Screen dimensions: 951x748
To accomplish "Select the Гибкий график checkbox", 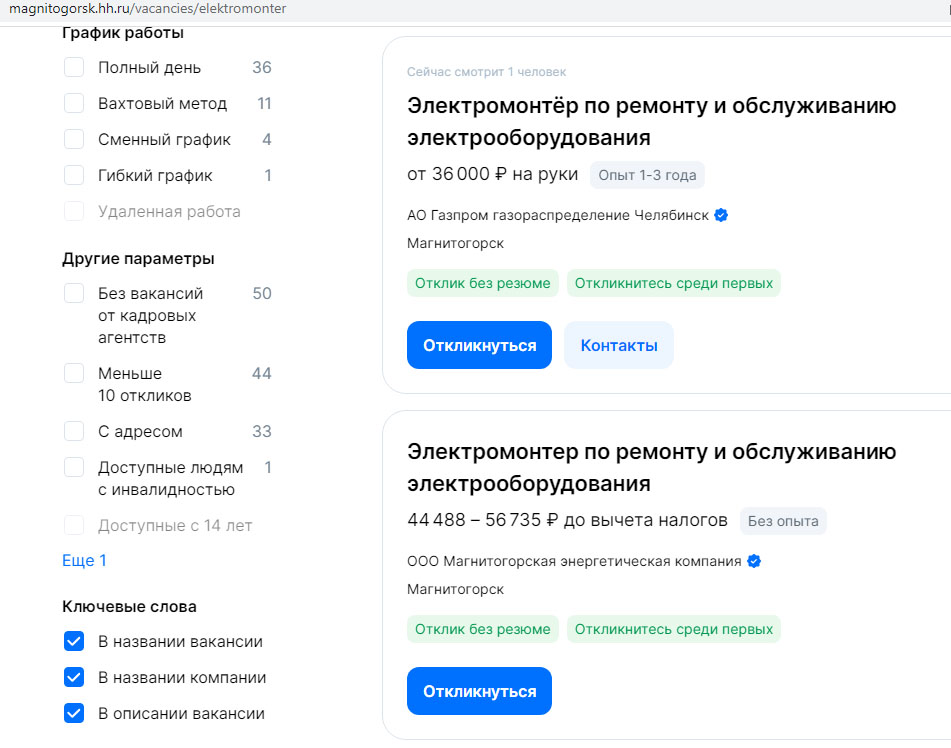I will pyautogui.click(x=74, y=176).
